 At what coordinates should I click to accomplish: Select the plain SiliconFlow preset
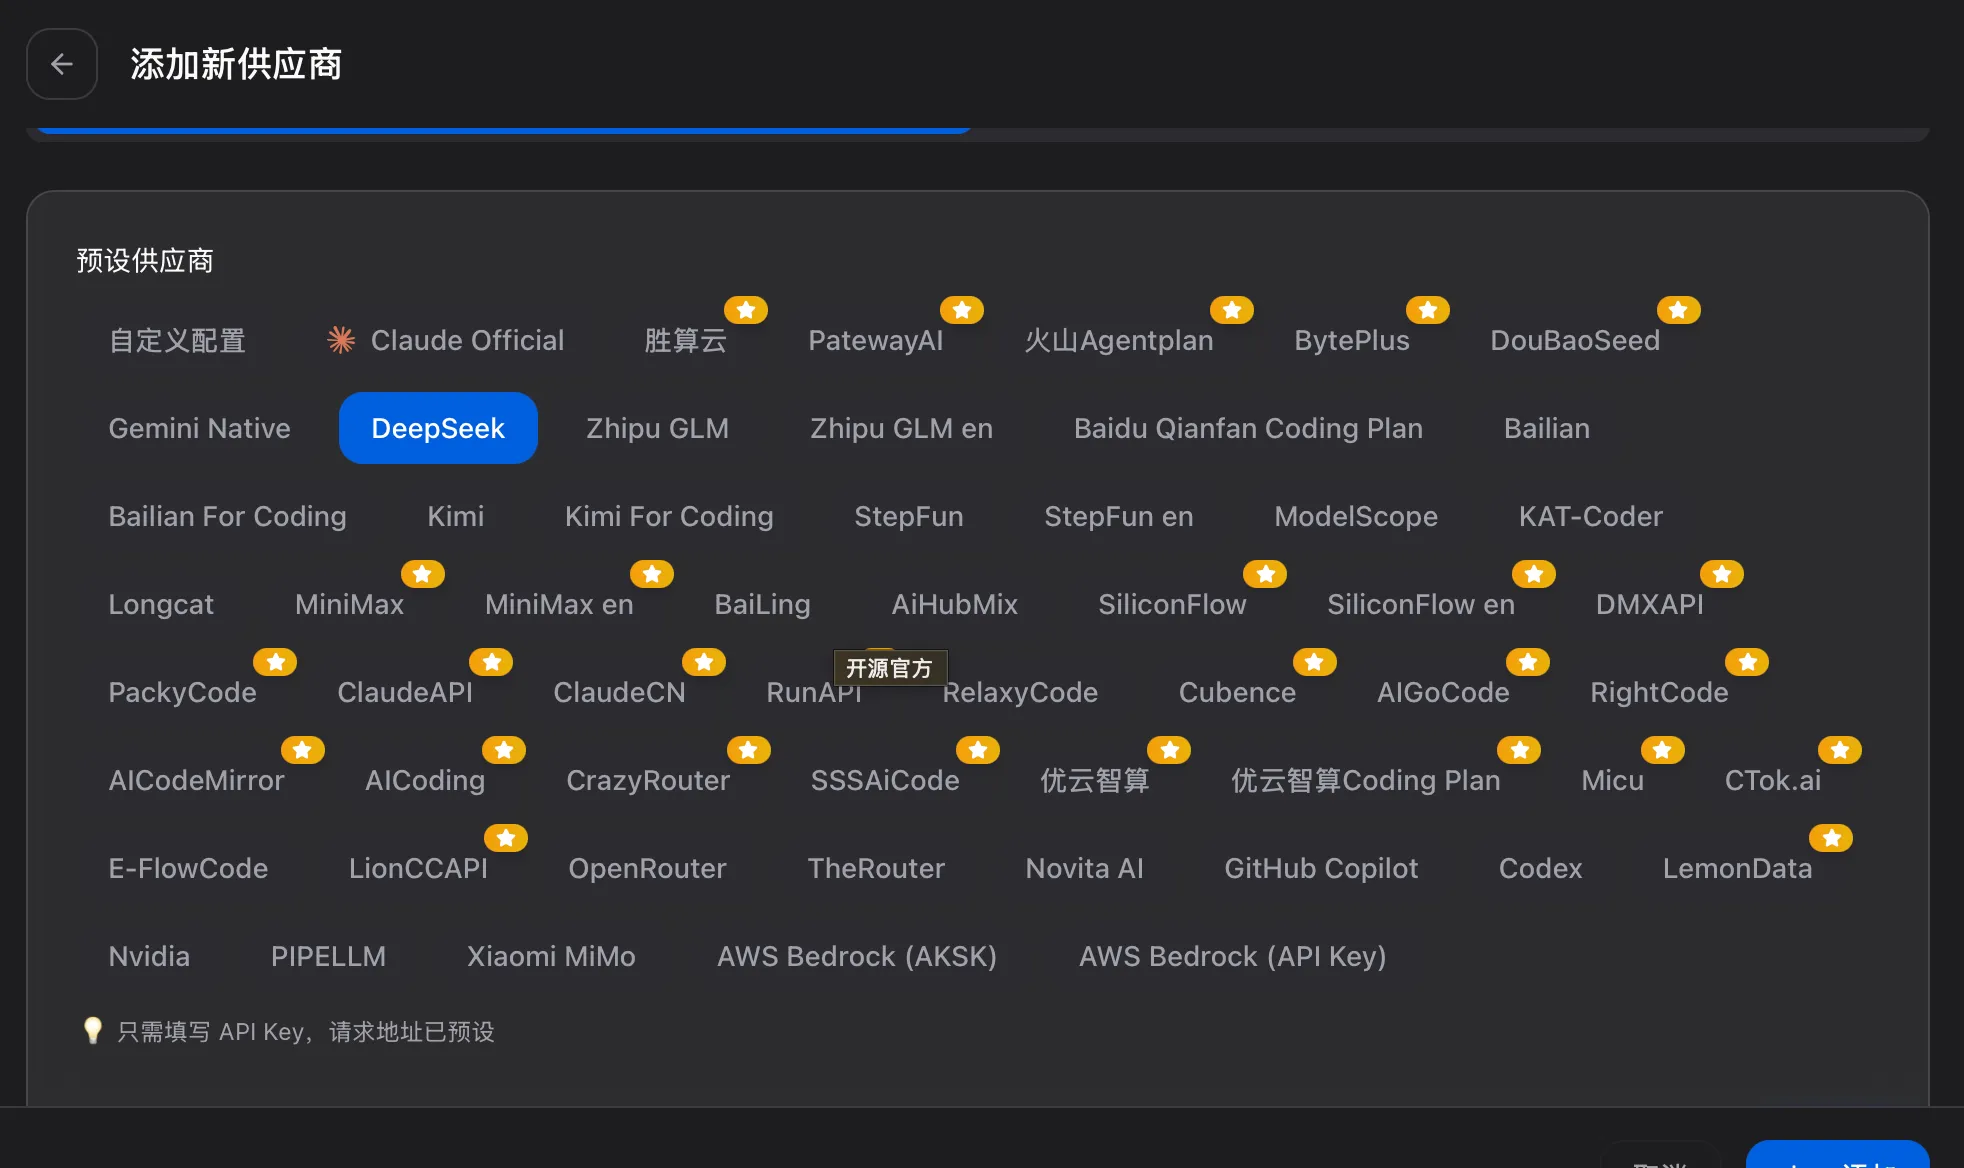click(x=1172, y=604)
